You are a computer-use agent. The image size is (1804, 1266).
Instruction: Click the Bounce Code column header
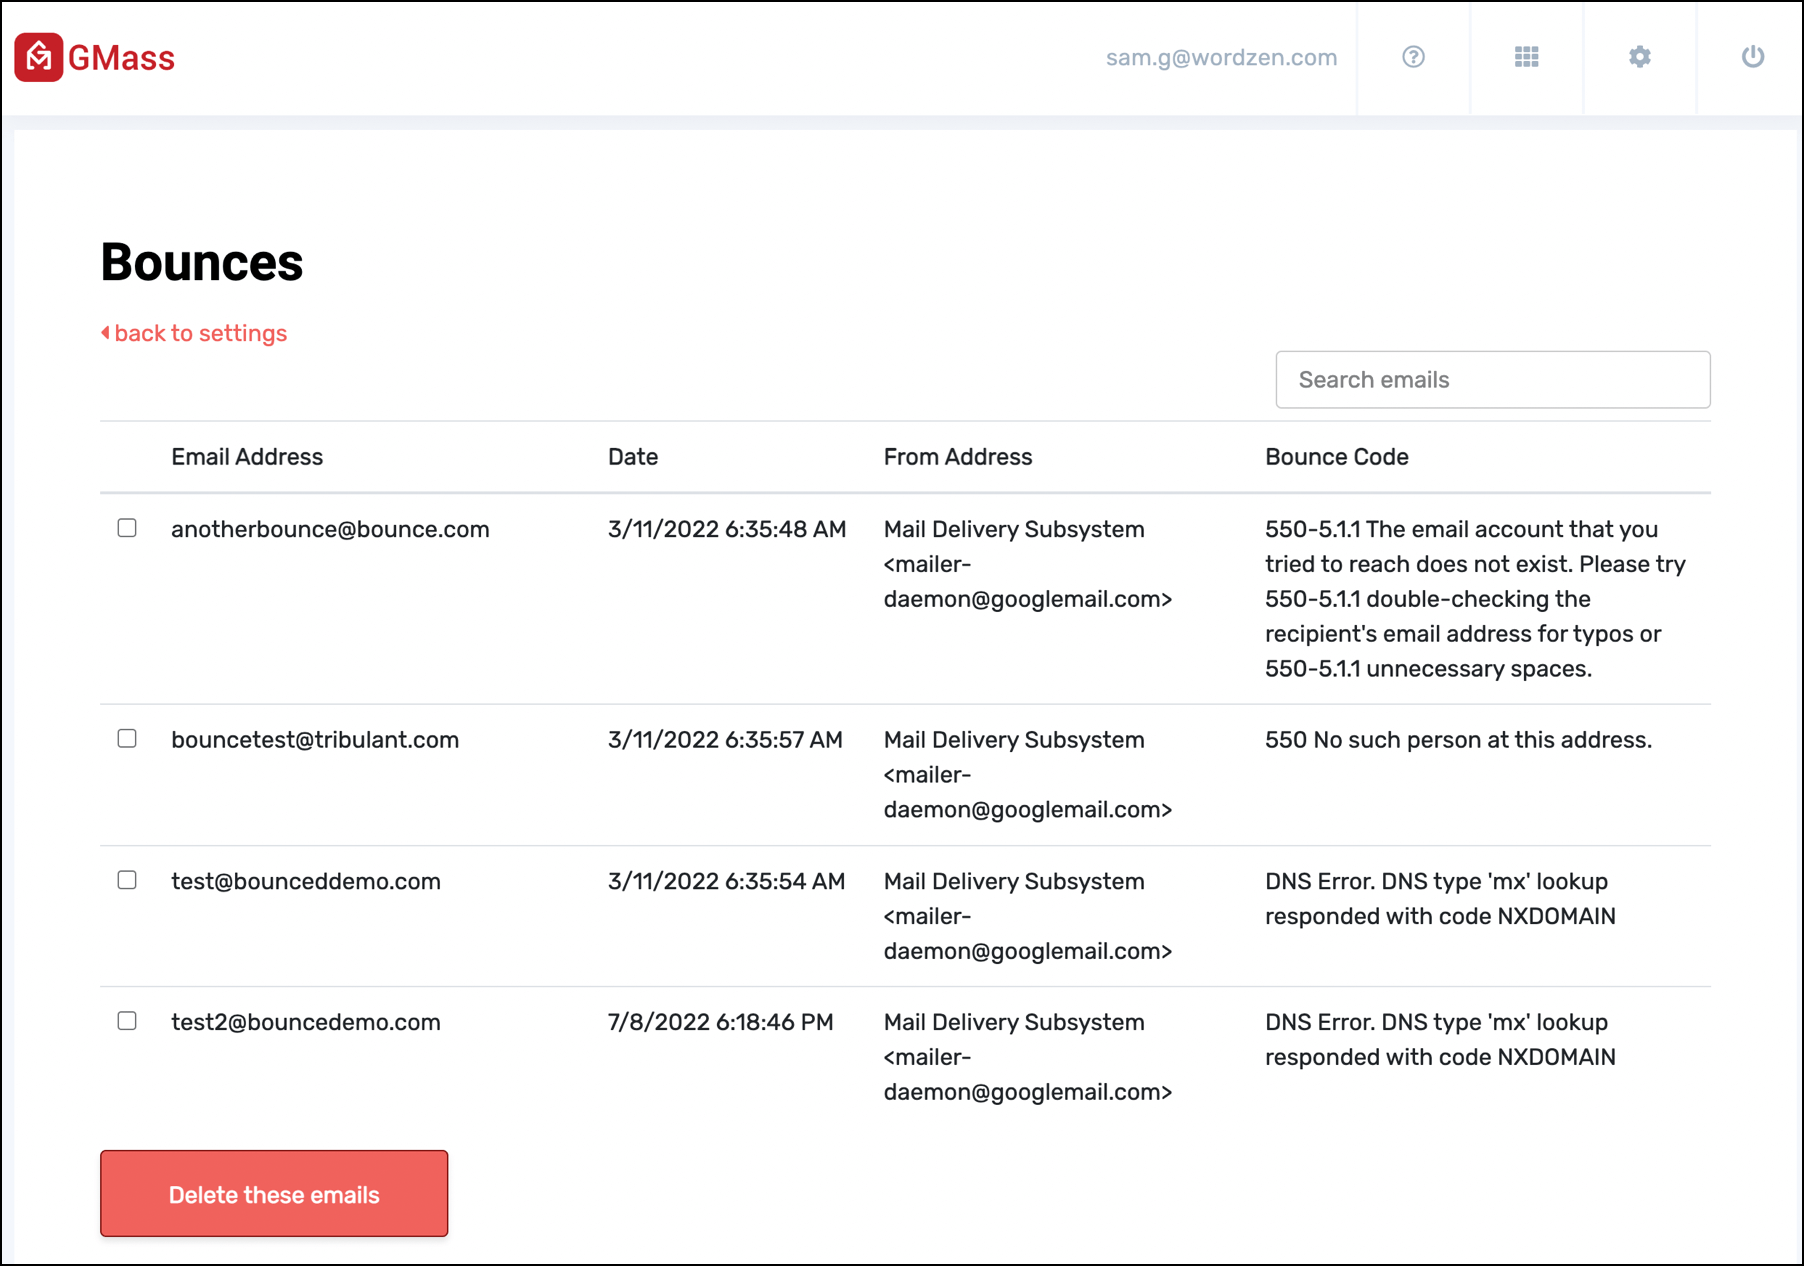tap(1337, 457)
